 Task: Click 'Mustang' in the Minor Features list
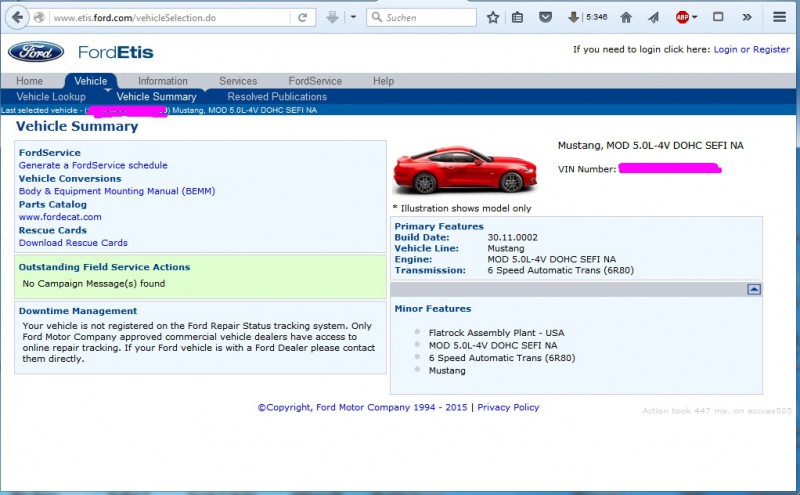(x=447, y=370)
